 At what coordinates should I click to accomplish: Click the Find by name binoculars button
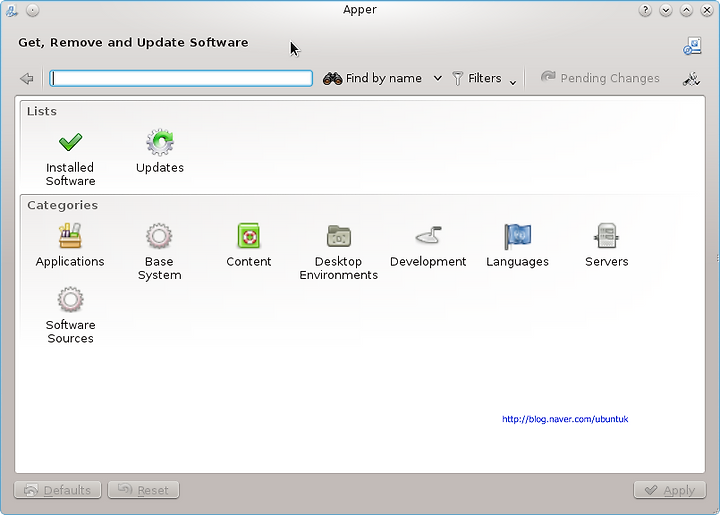(x=372, y=78)
